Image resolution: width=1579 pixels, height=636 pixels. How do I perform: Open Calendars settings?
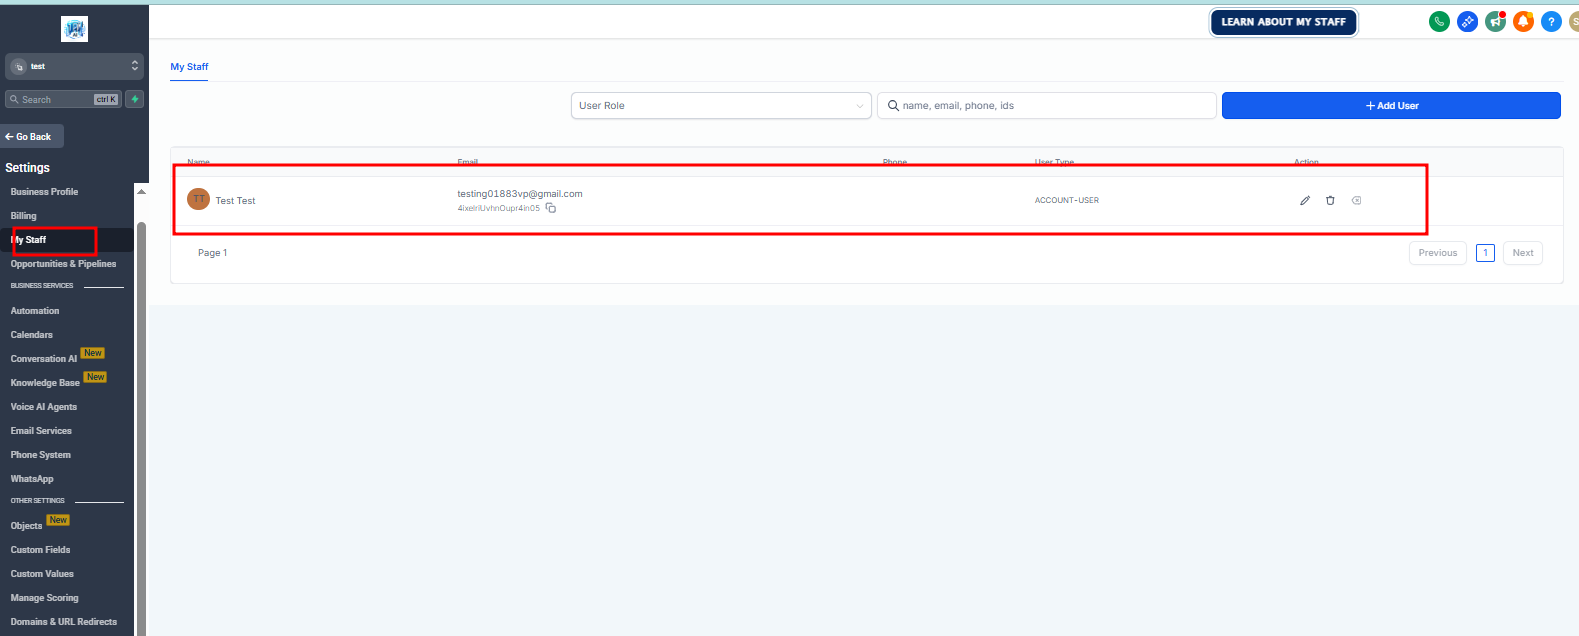click(32, 335)
